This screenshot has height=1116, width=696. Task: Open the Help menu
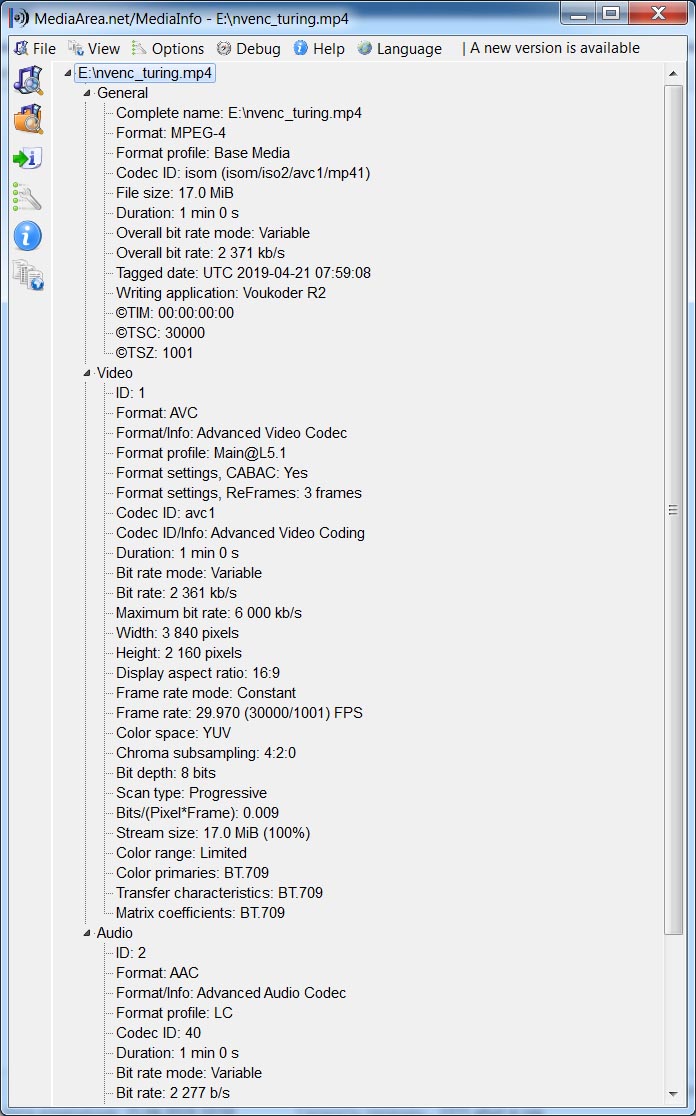(319, 48)
